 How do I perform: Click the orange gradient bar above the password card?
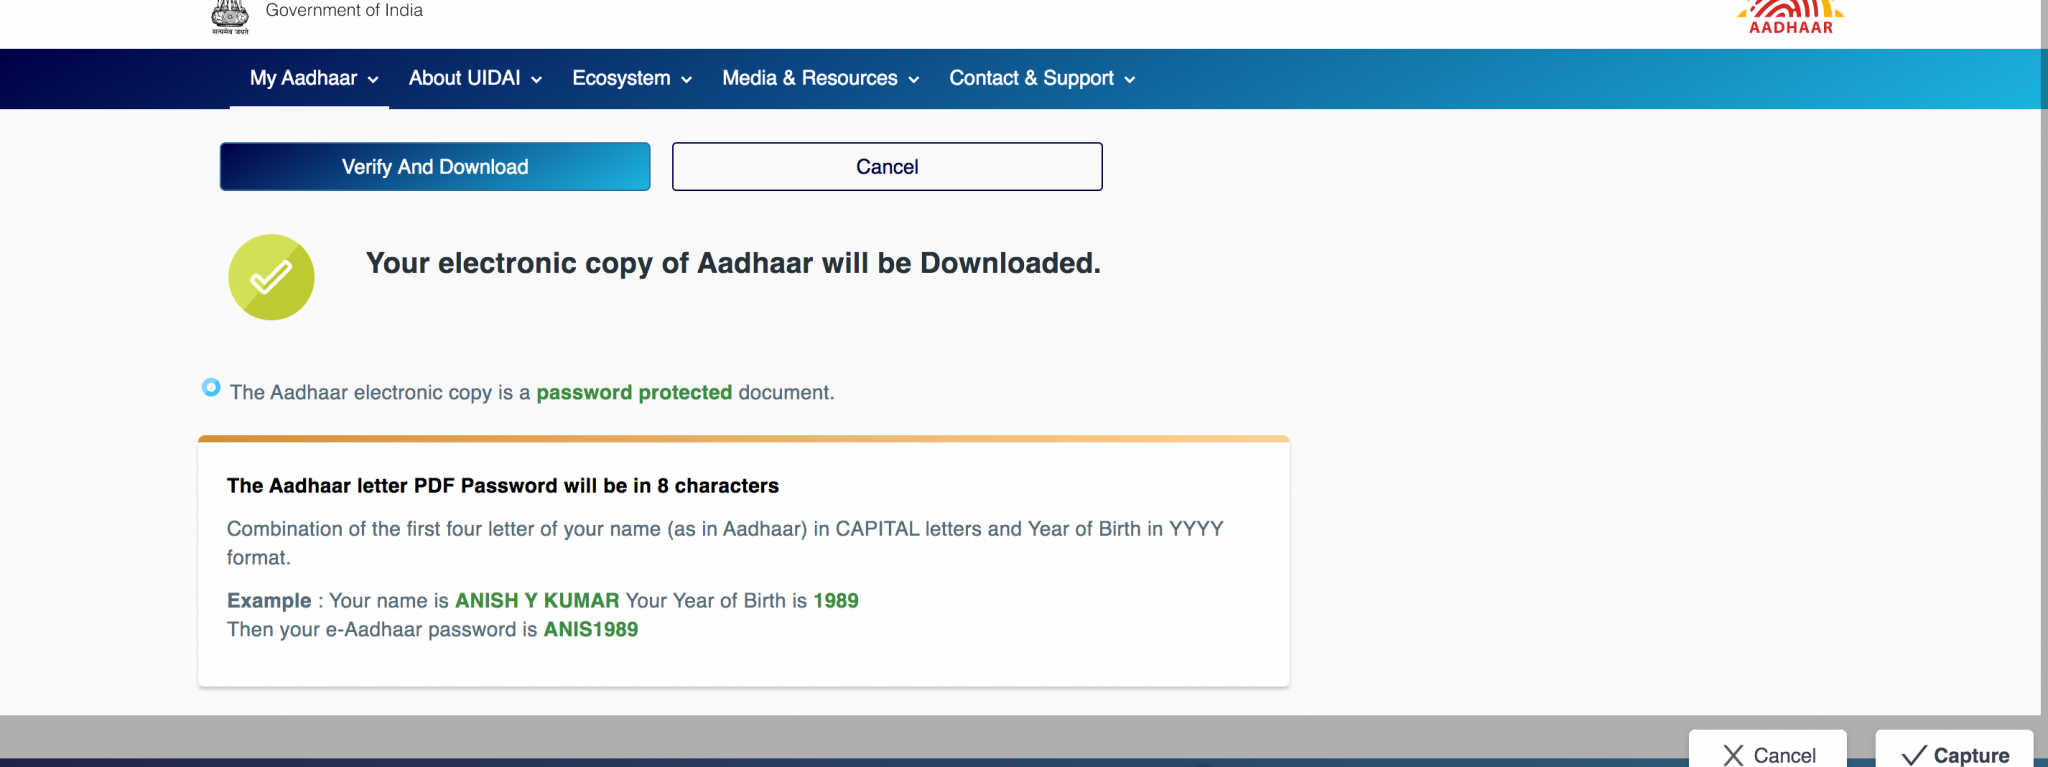point(744,437)
